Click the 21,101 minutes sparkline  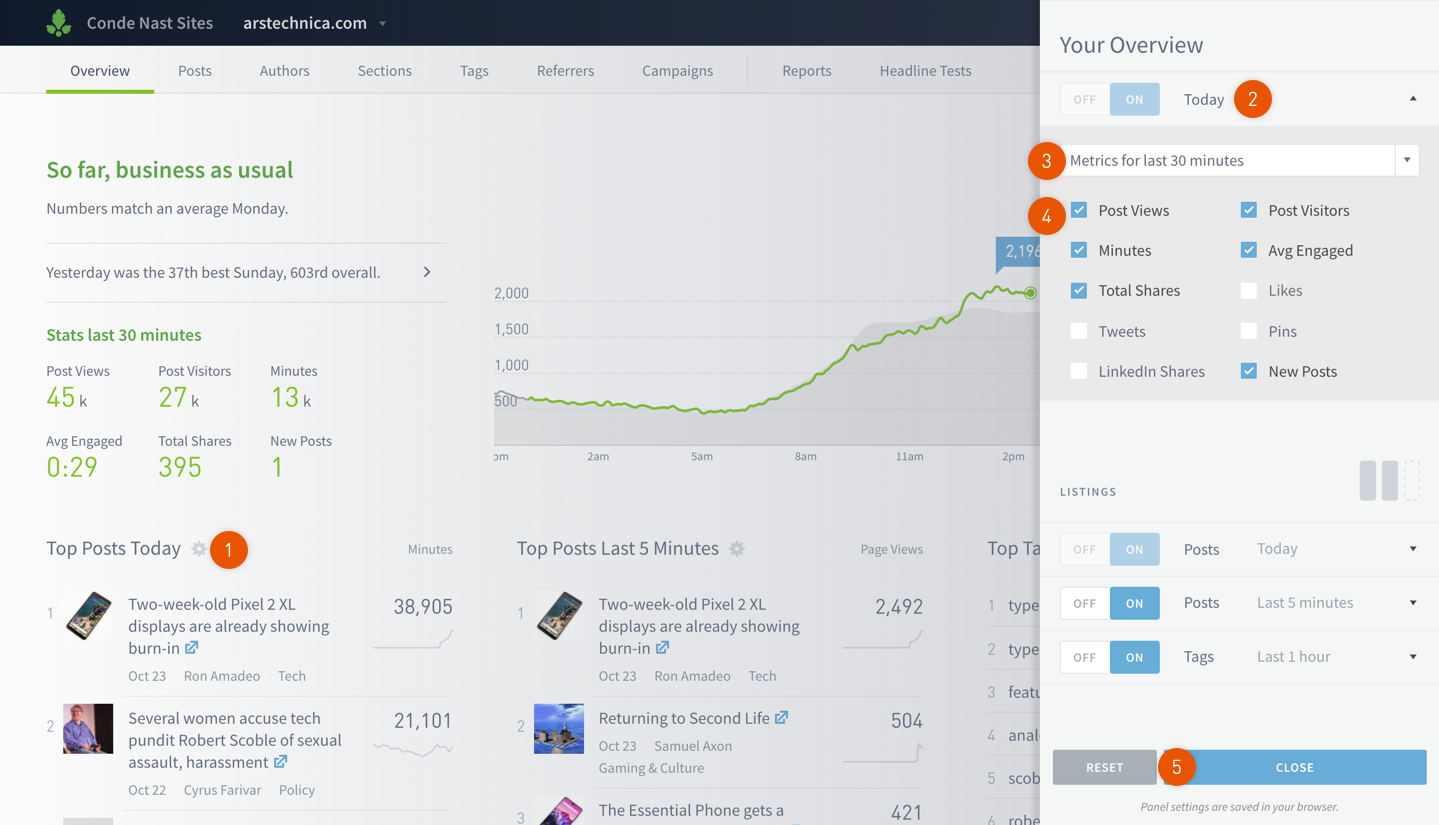(x=413, y=749)
